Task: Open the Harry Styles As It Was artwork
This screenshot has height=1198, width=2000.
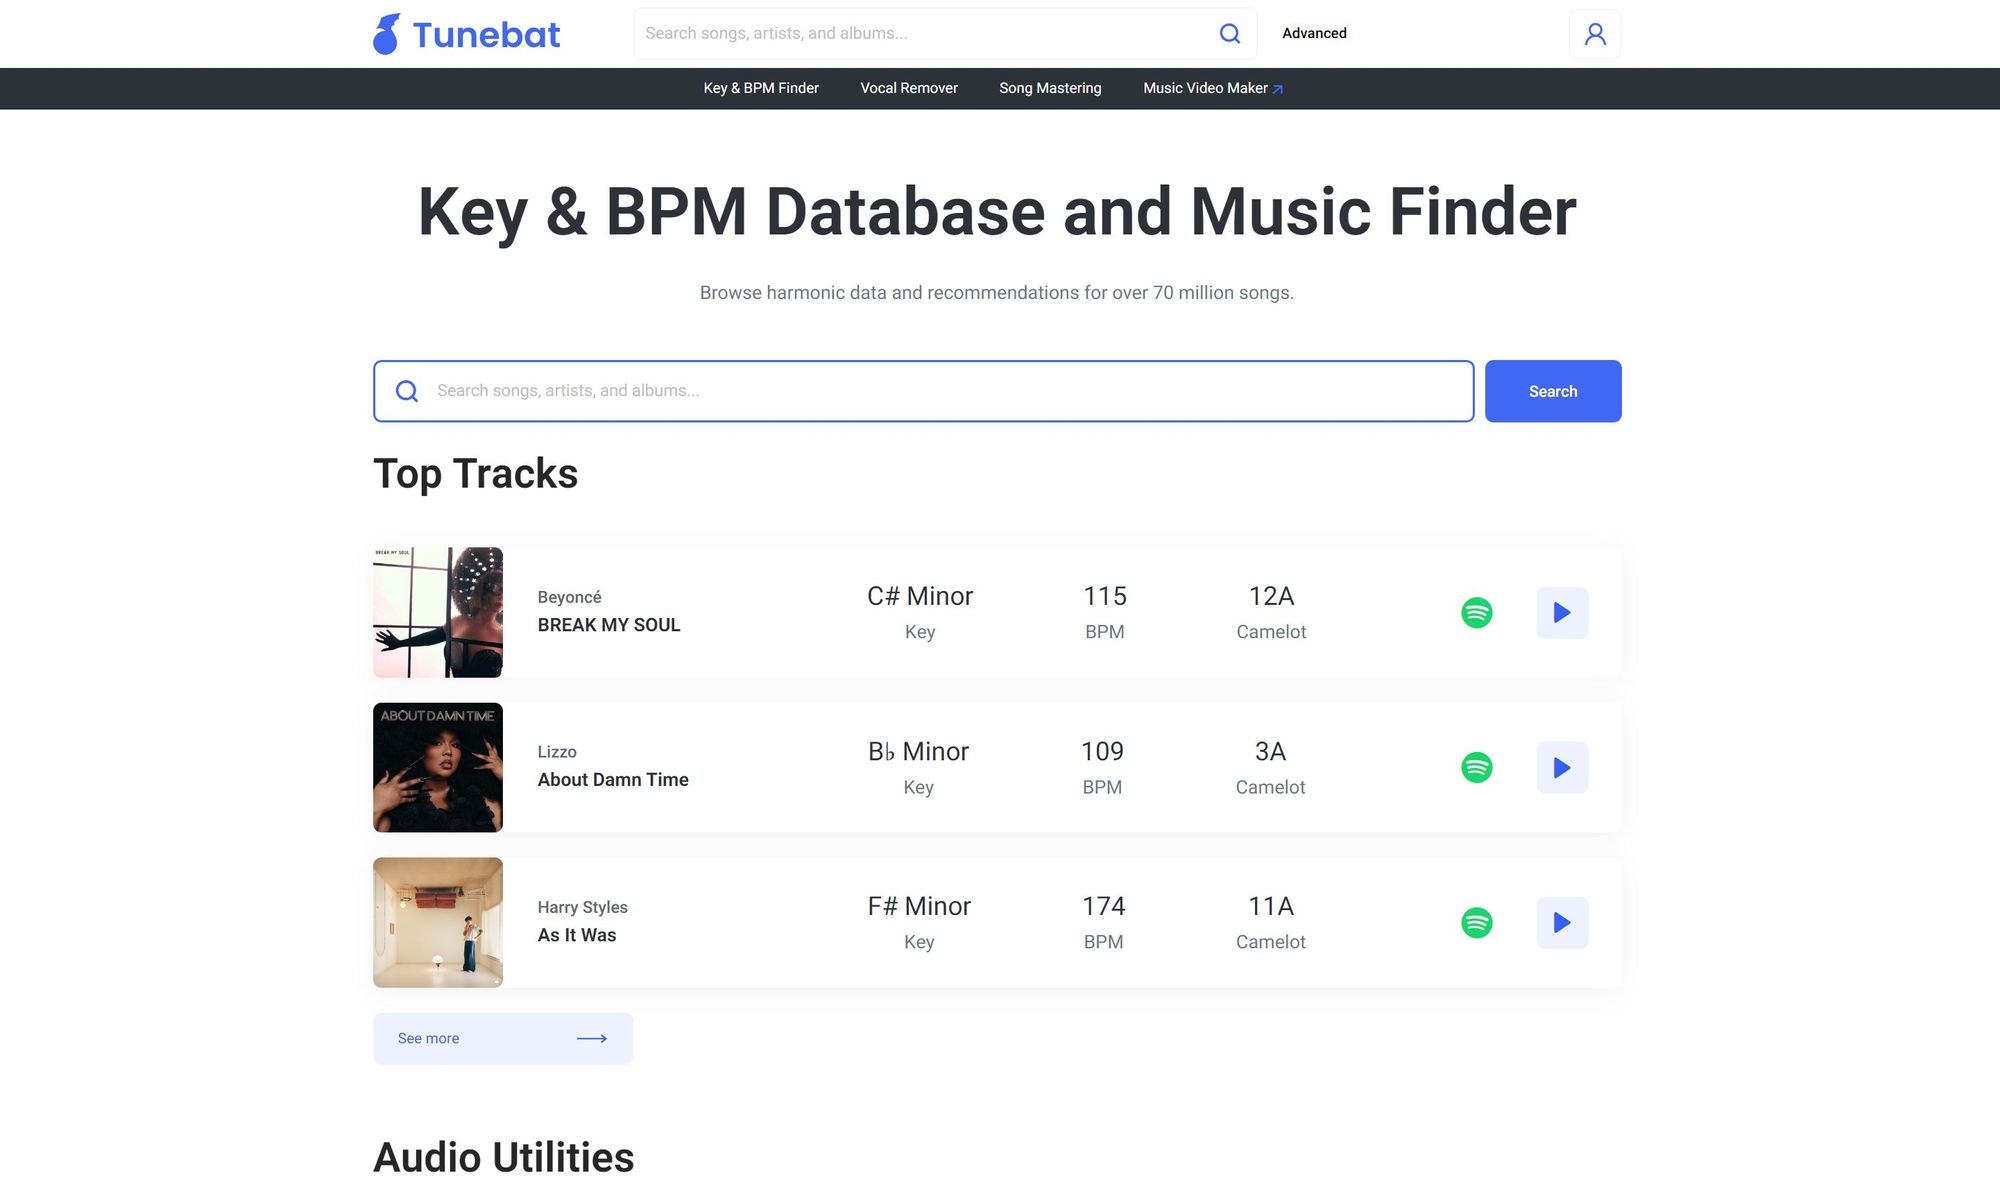Action: pos(437,922)
